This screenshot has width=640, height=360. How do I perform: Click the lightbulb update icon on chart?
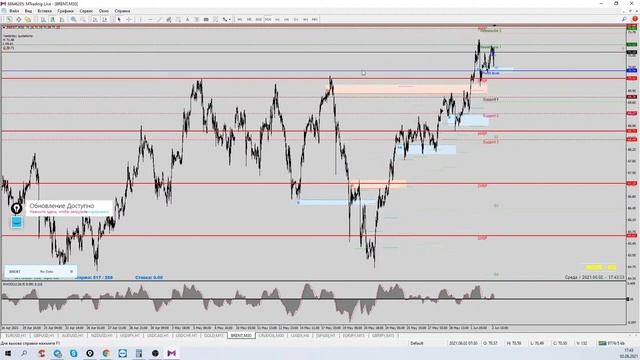(16, 208)
